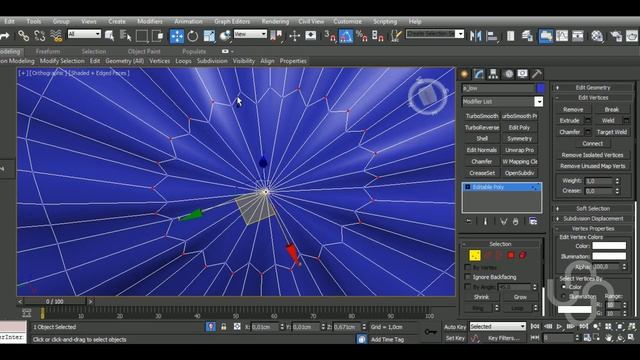Click the Unlink Selection icon

40,36
